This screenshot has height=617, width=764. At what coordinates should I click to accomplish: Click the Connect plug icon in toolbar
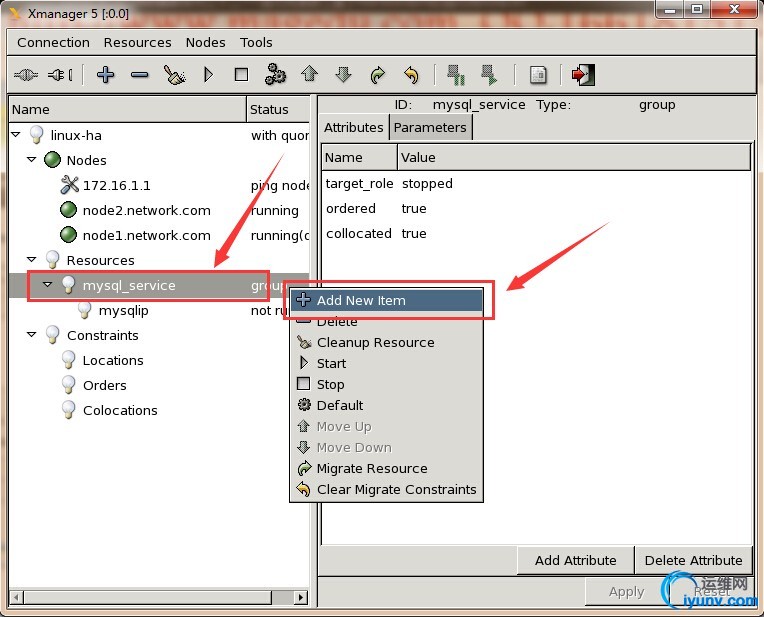click(x=26, y=75)
